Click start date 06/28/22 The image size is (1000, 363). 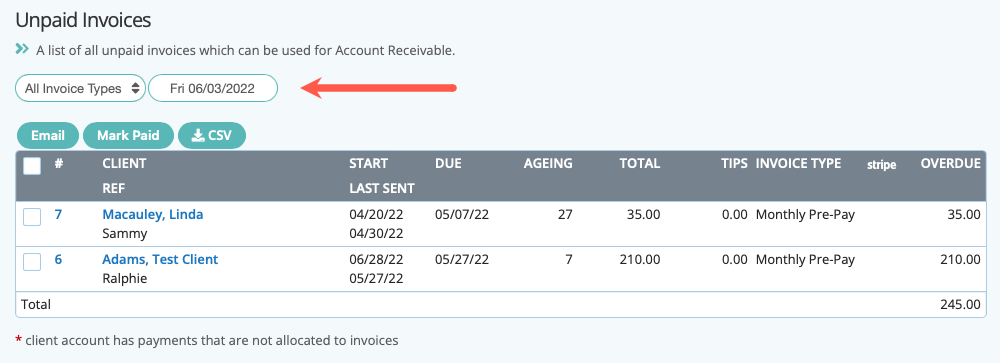tap(376, 260)
